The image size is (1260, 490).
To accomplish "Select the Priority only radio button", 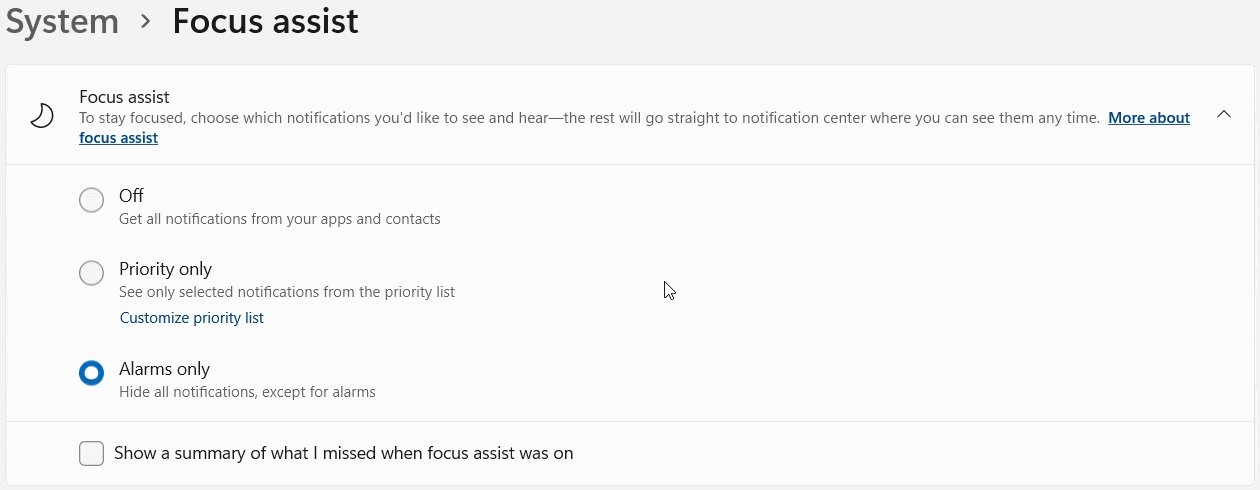I will tap(91, 273).
